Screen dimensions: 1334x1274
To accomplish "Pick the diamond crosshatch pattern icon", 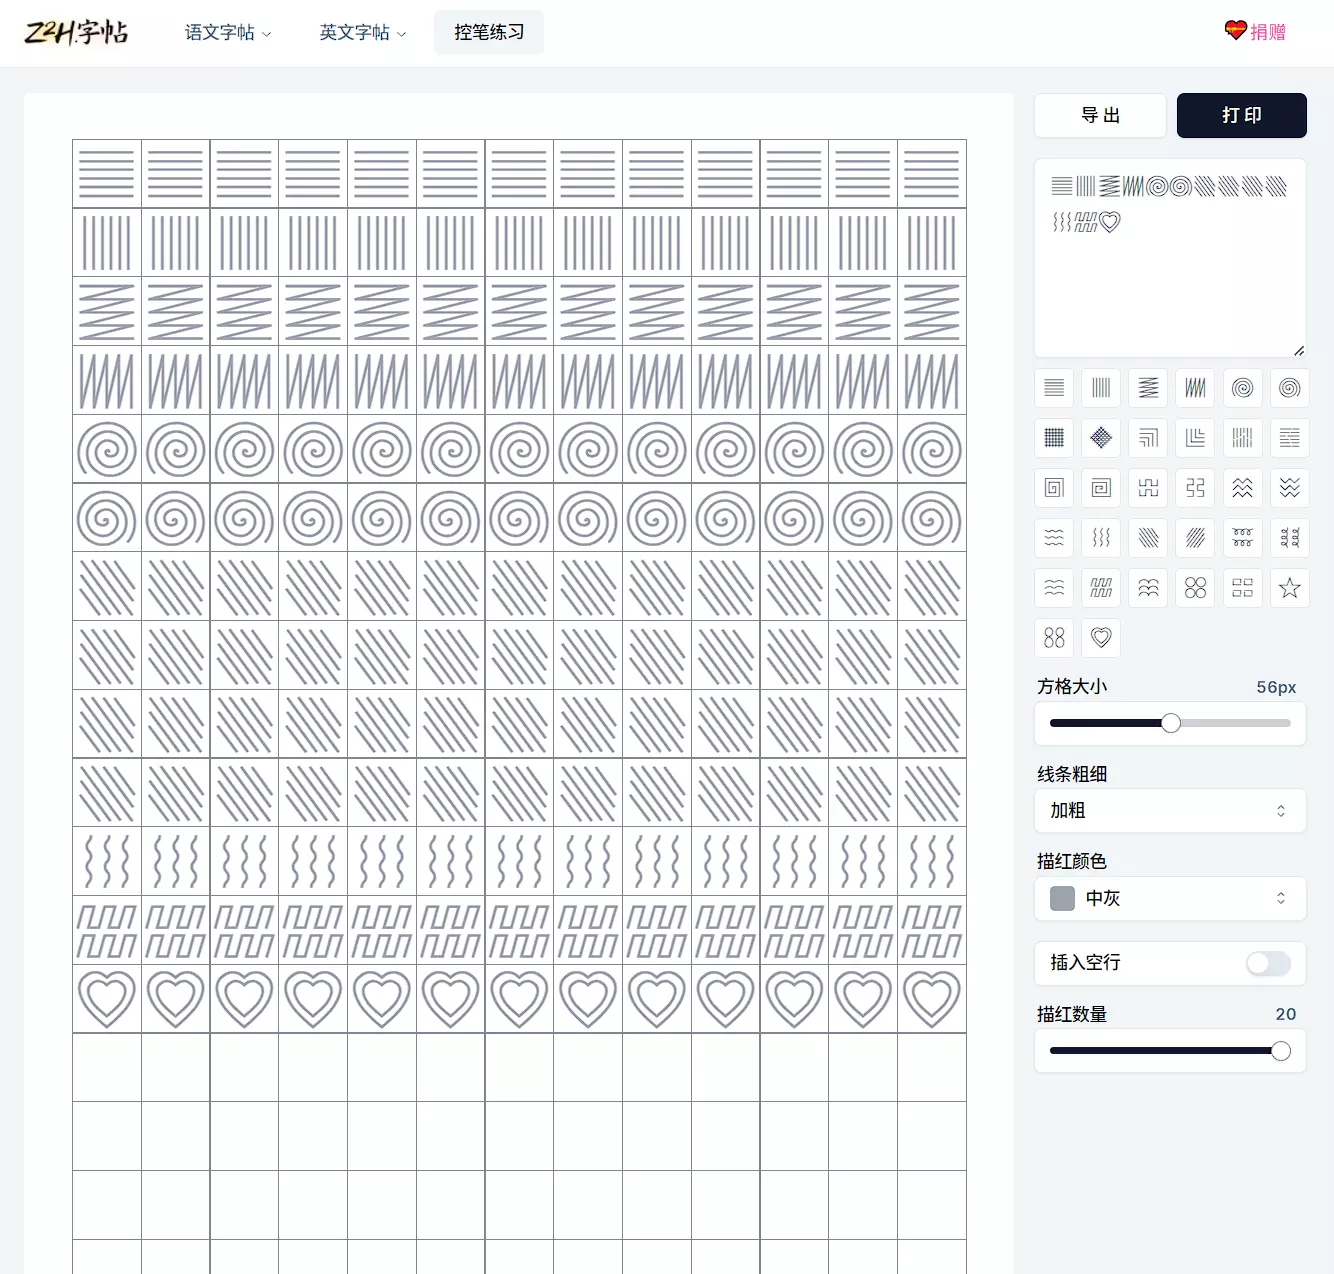I will pos(1101,438).
